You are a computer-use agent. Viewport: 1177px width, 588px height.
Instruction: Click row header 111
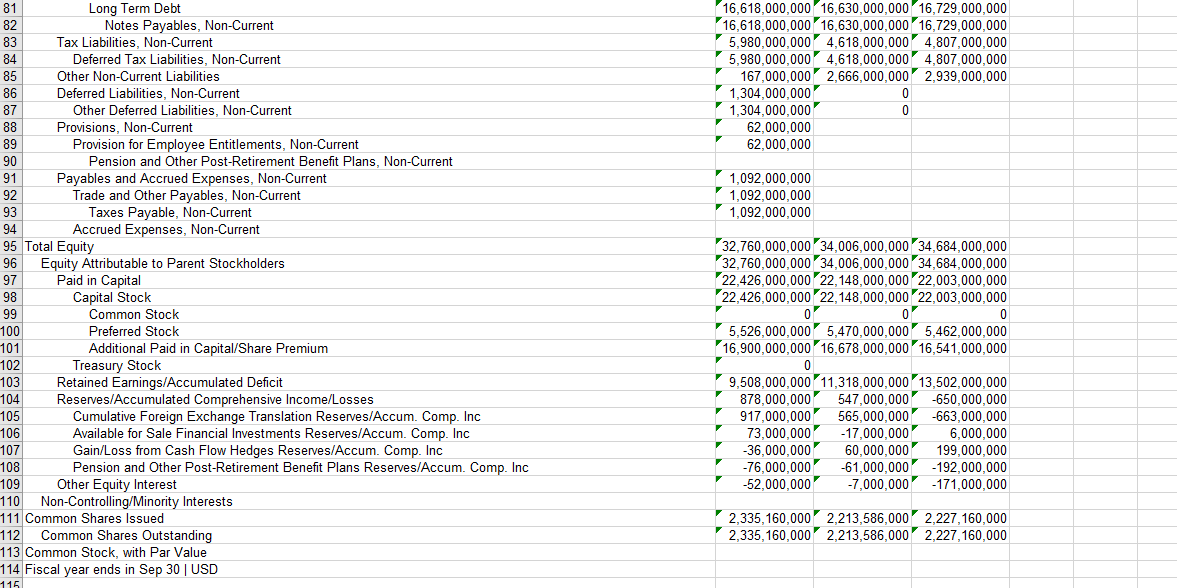(11, 518)
